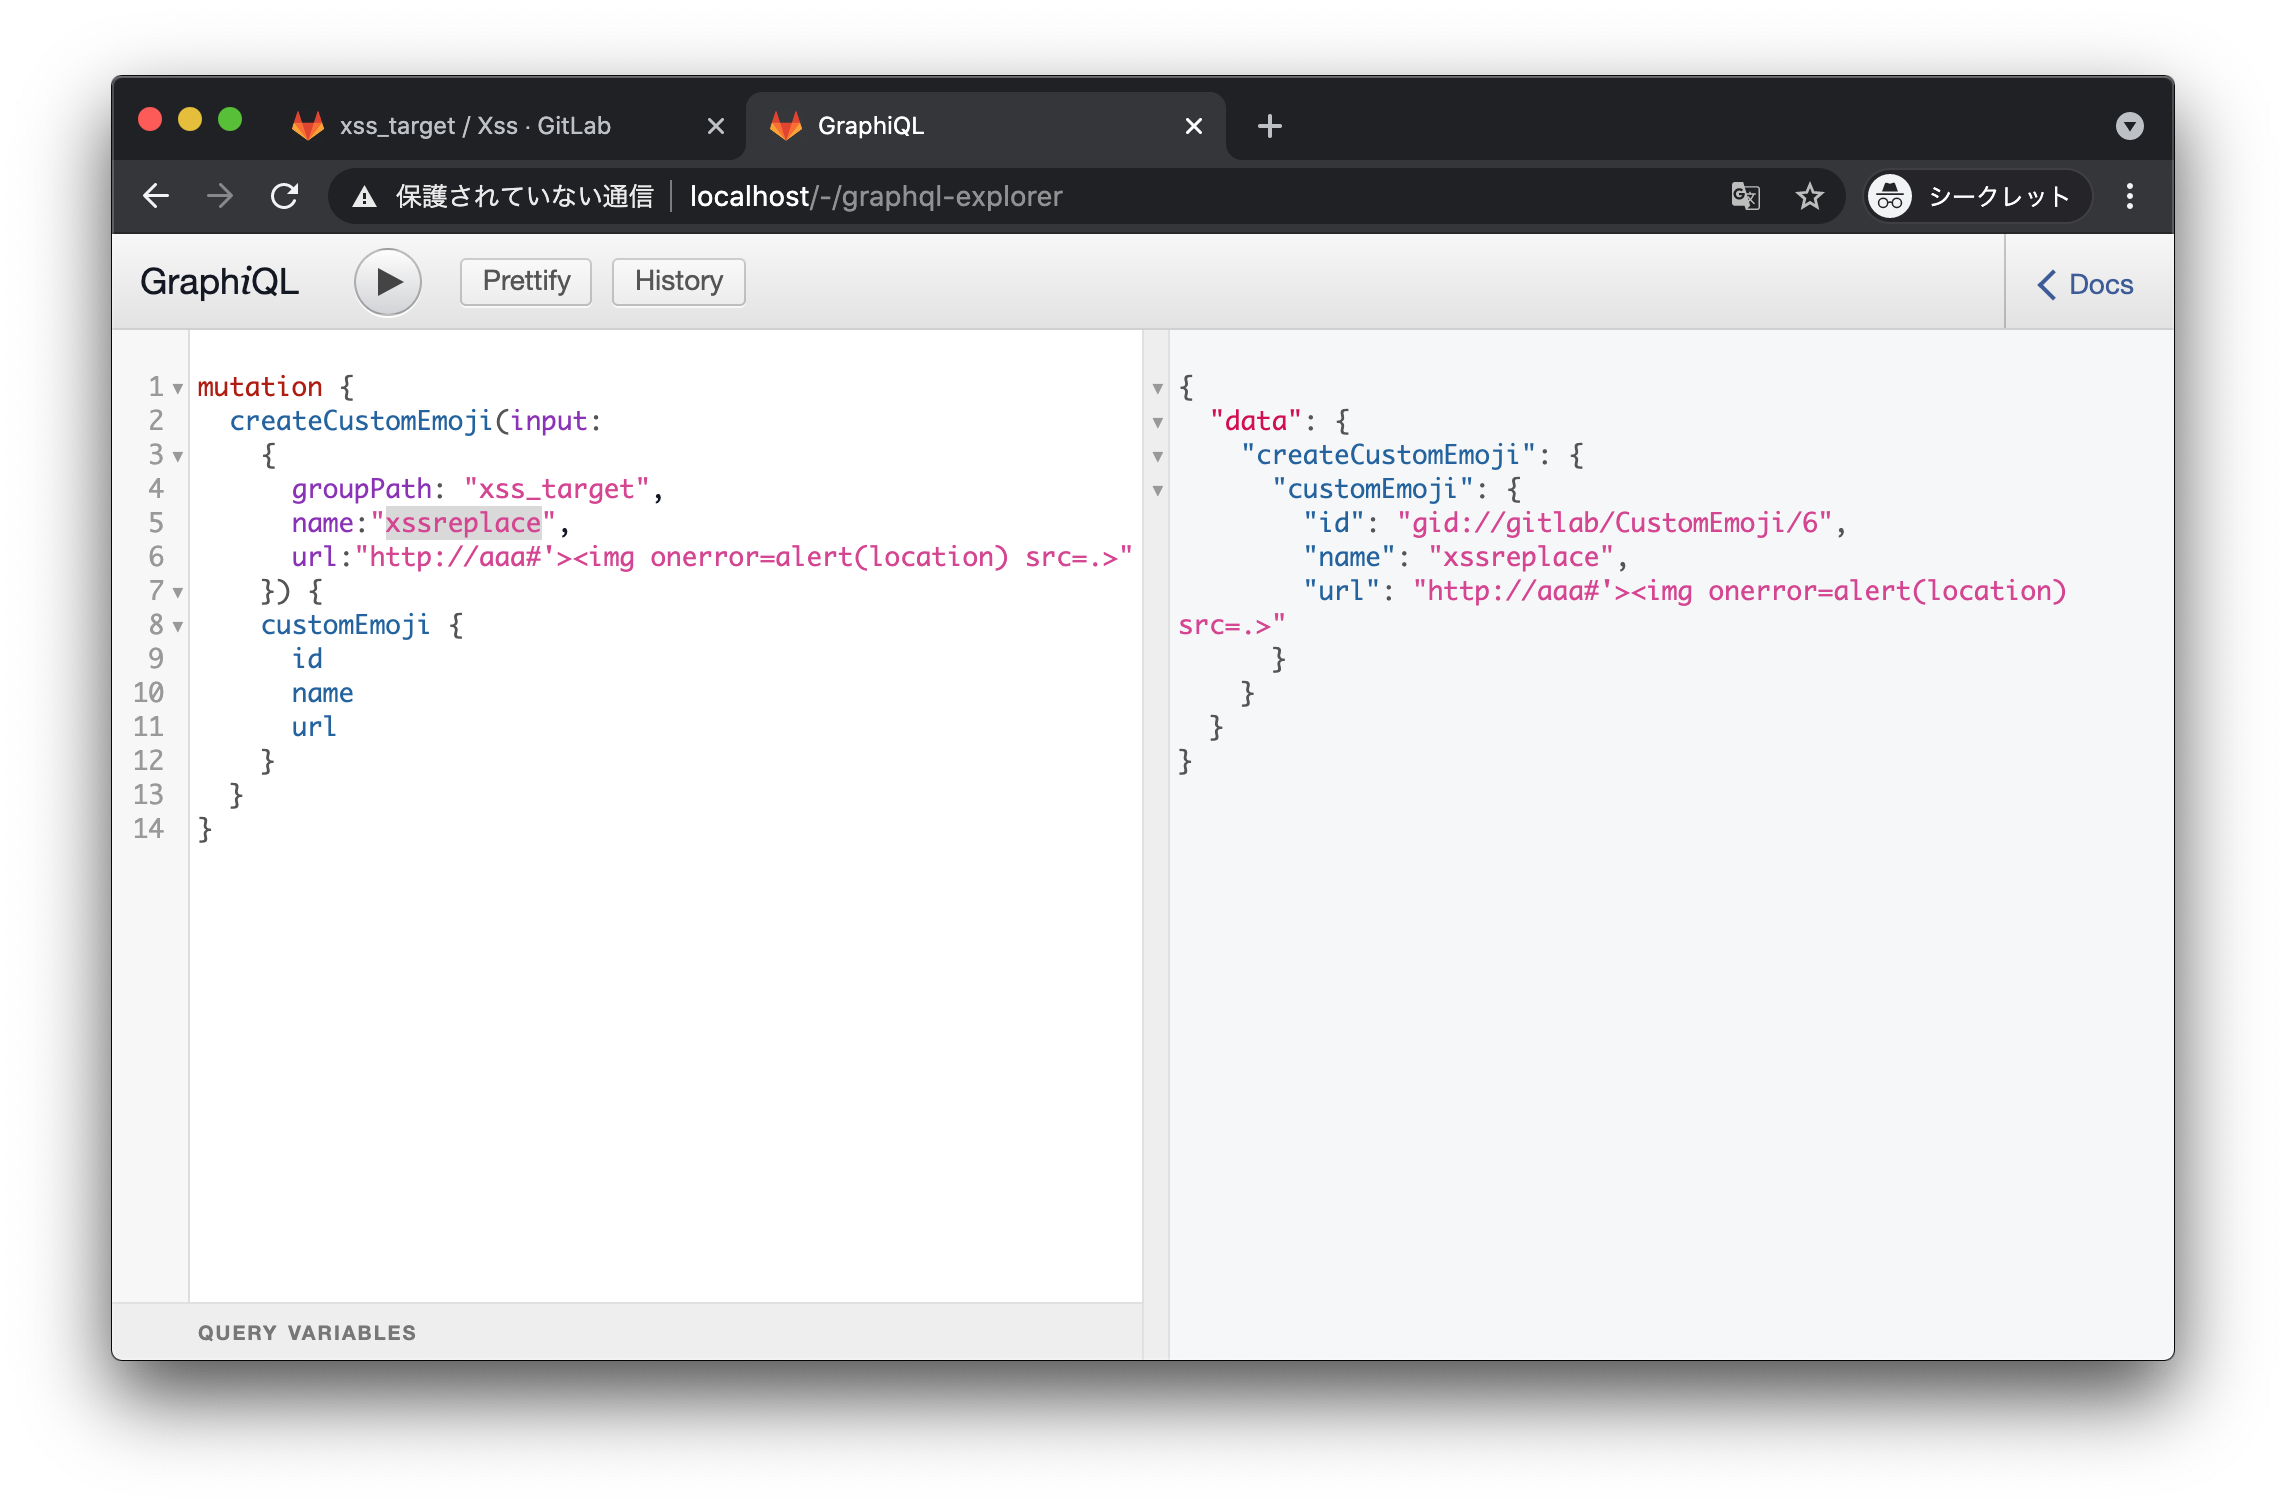Close the xss_target GitLab tab

tap(715, 126)
